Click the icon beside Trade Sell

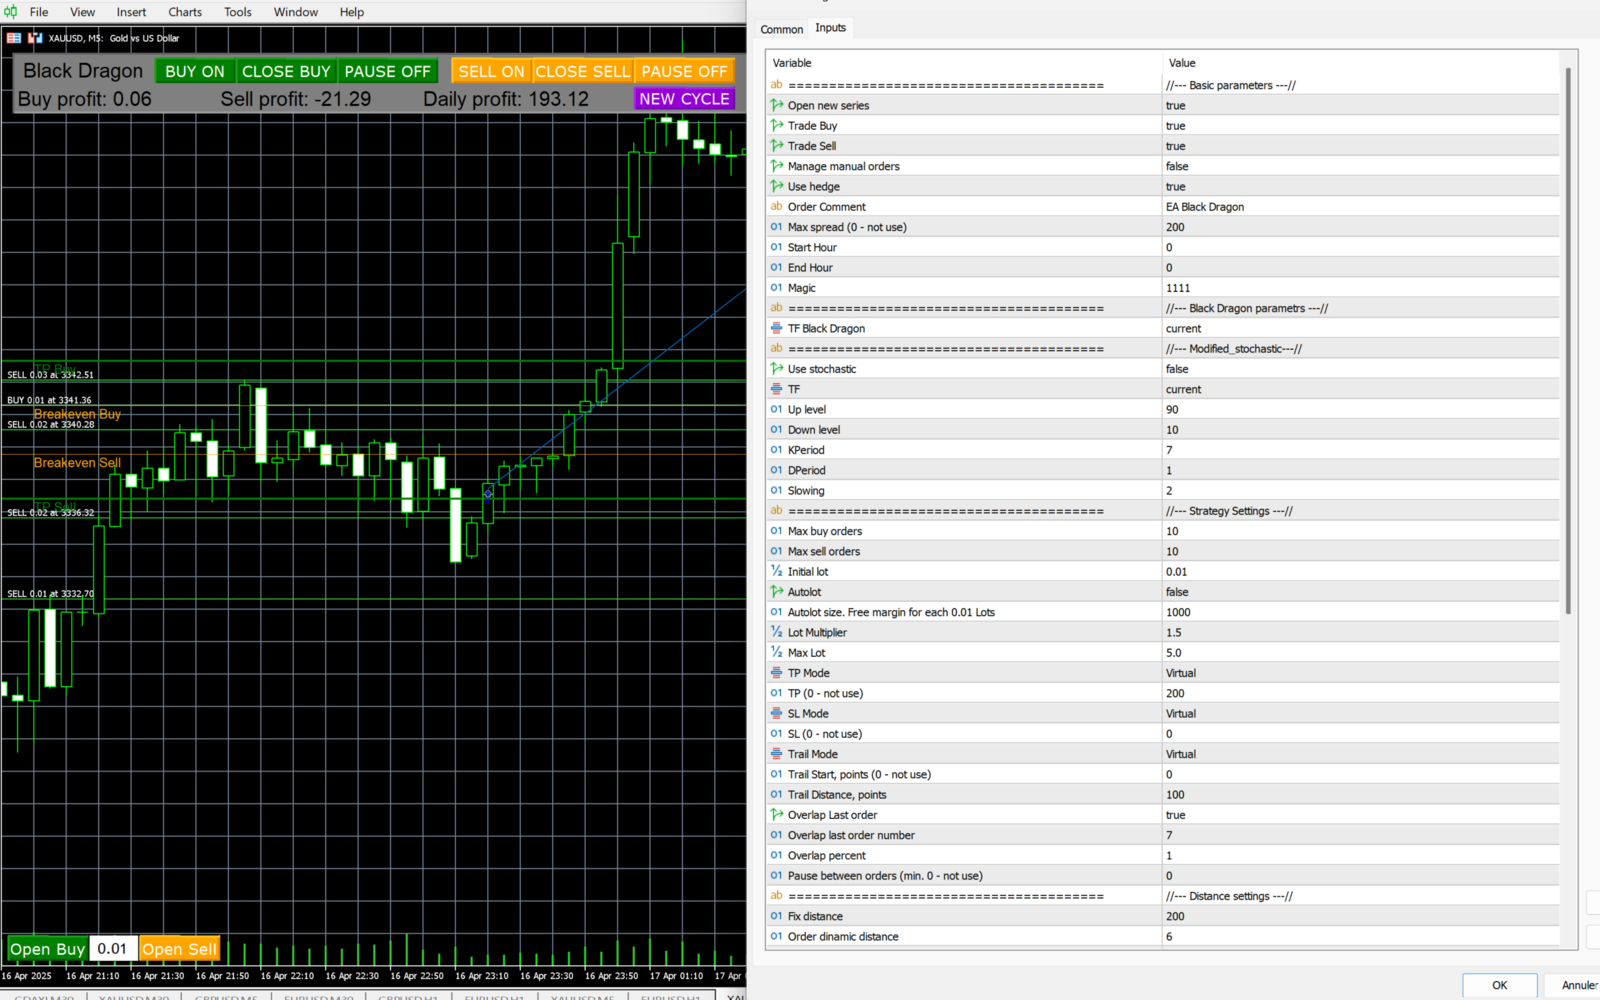coord(777,145)
